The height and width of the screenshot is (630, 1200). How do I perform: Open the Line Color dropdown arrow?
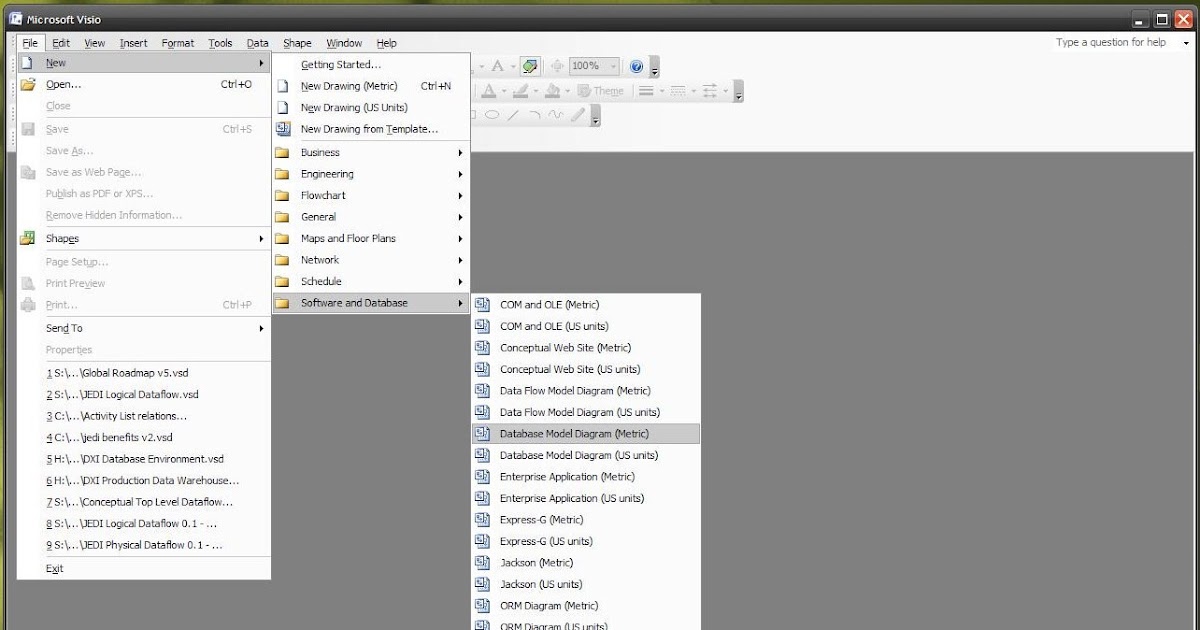coord(536,91)
